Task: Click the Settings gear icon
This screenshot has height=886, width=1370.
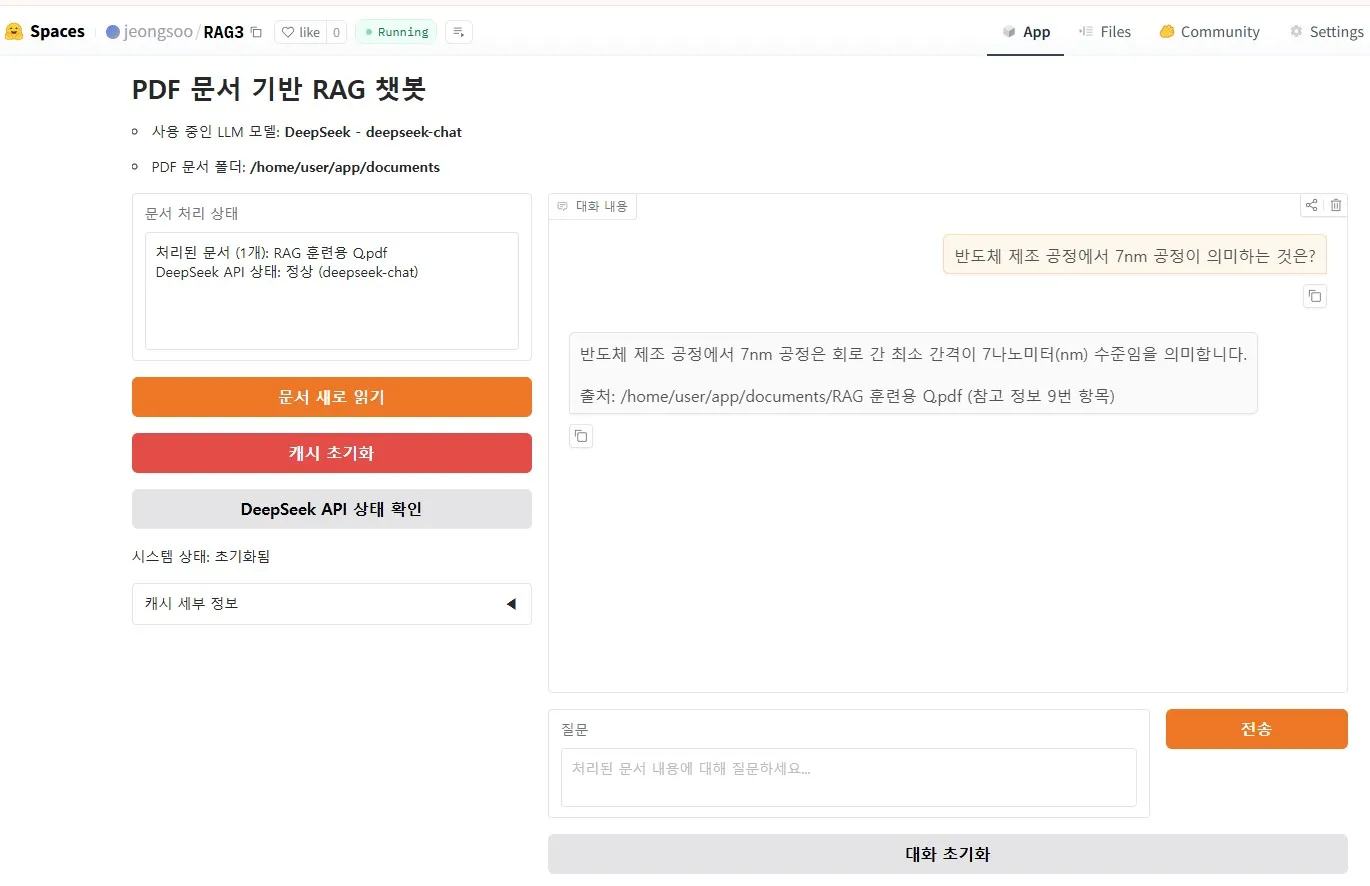Action: [x=1296, y=32]
